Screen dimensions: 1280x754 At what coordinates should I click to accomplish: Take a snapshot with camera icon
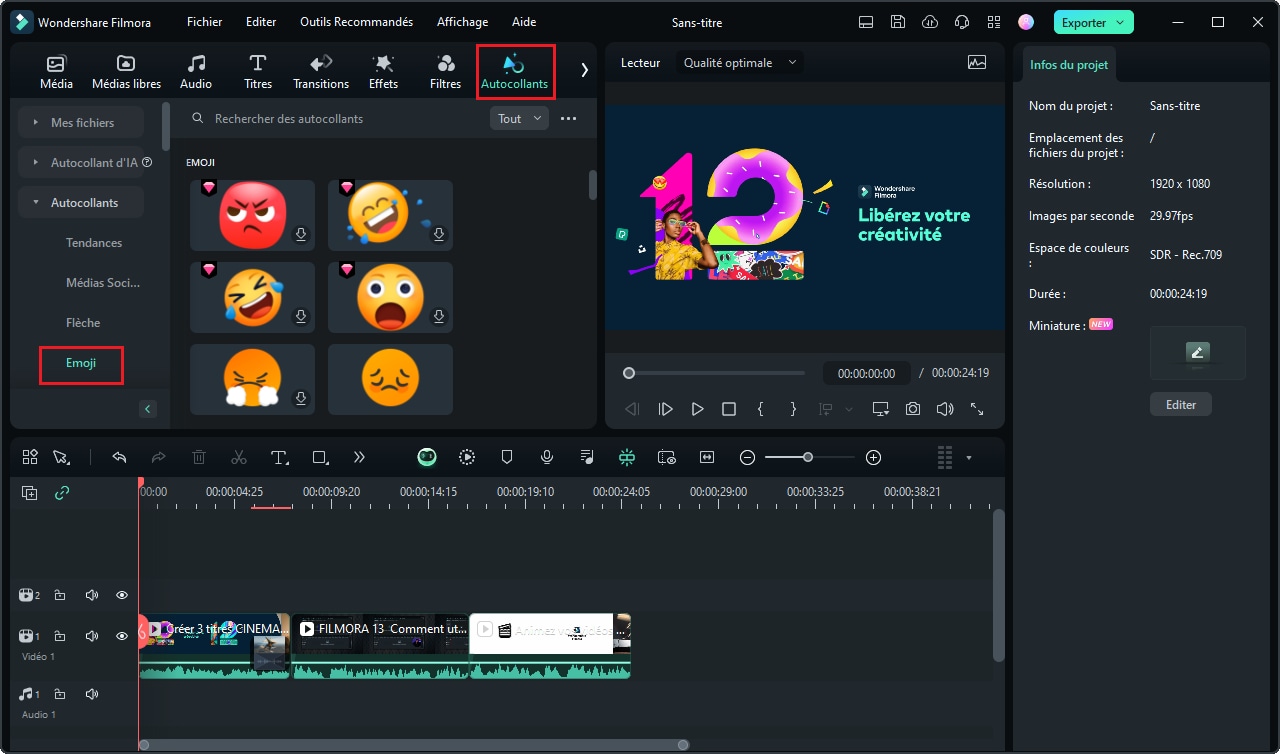pos(913,409)
